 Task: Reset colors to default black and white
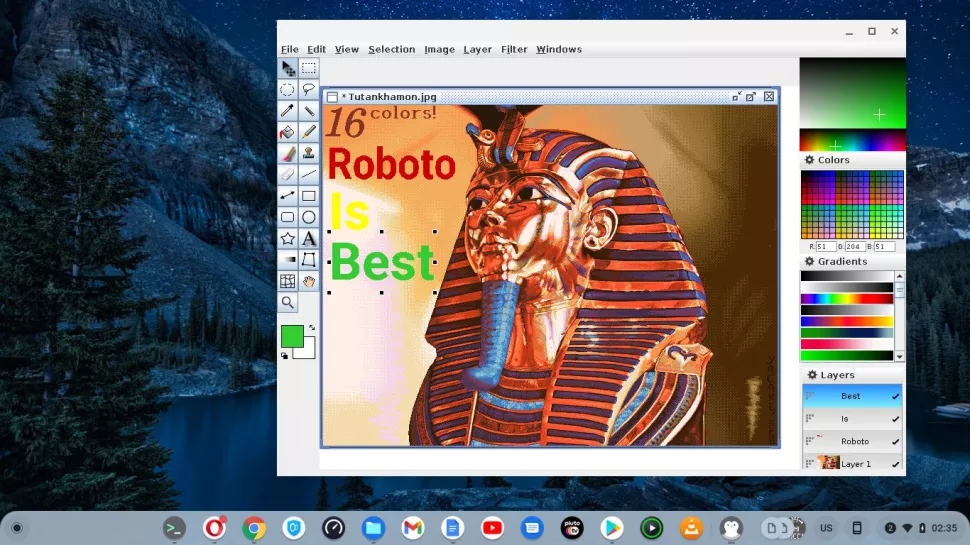pyautogui.click(x=285, y=356)
